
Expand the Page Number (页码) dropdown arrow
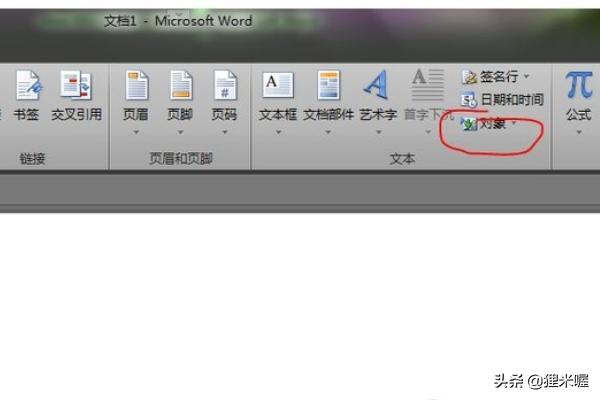(225, 132)
